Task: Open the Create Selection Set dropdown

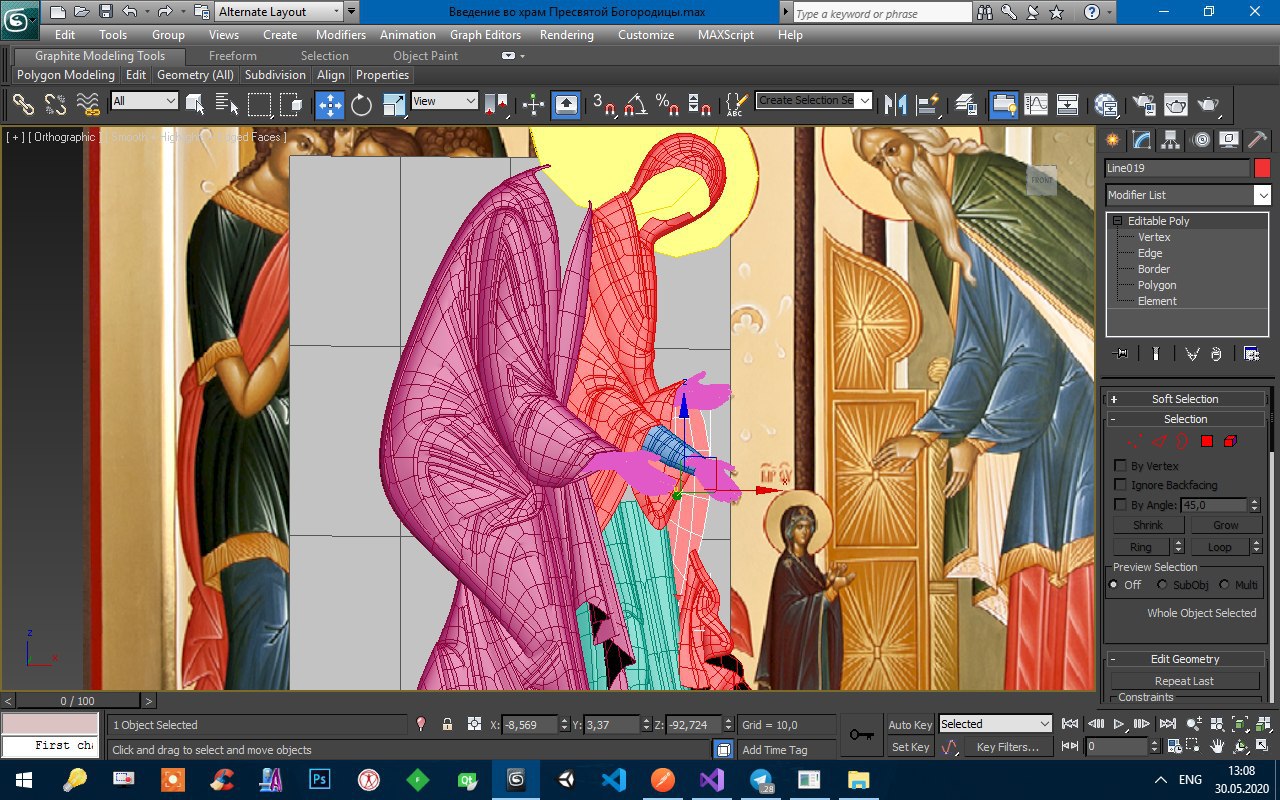Action: point(814,101)
